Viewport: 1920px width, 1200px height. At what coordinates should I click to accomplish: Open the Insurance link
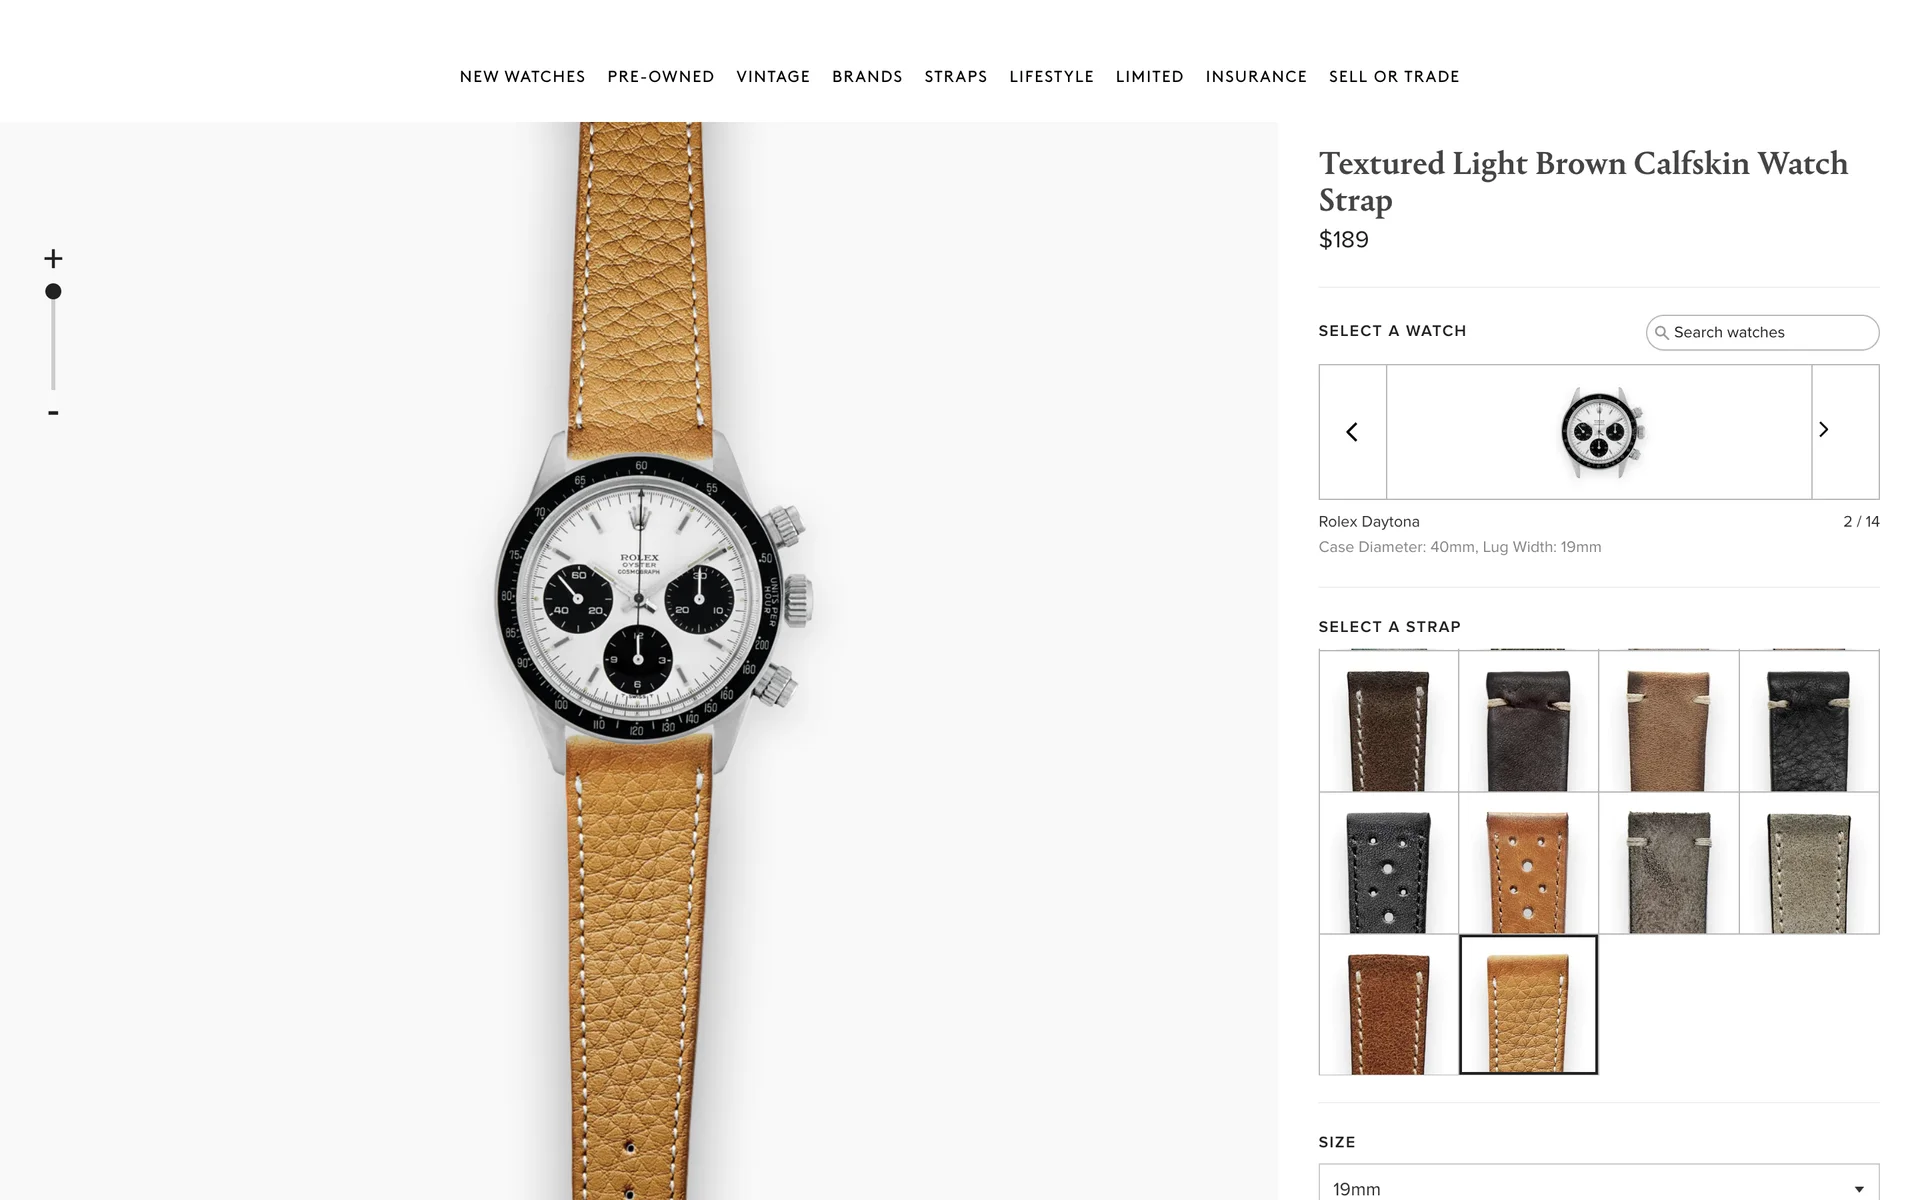[x=1256, y=77]
